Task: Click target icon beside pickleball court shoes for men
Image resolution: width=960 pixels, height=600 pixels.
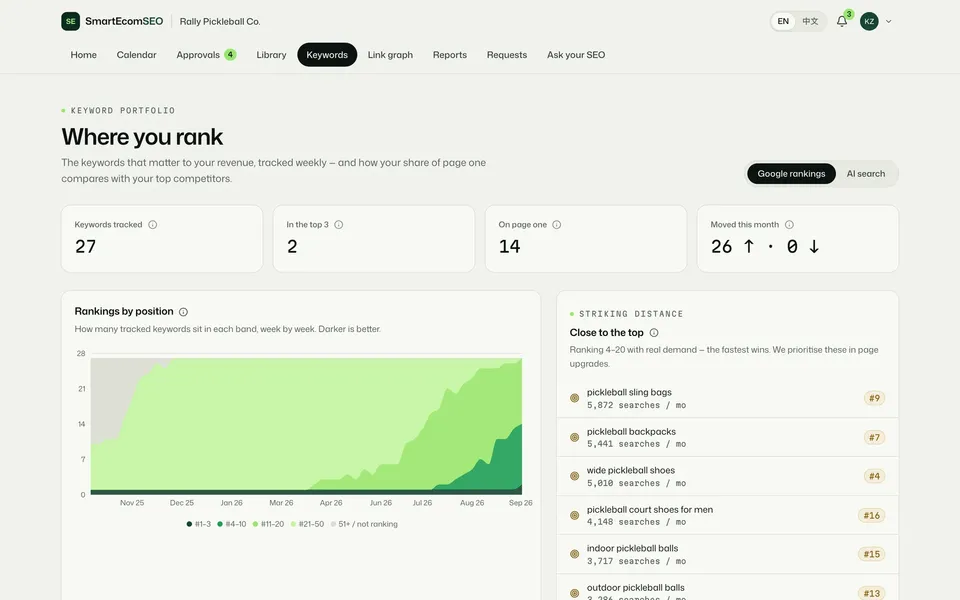Action: [x=574, y=516]
